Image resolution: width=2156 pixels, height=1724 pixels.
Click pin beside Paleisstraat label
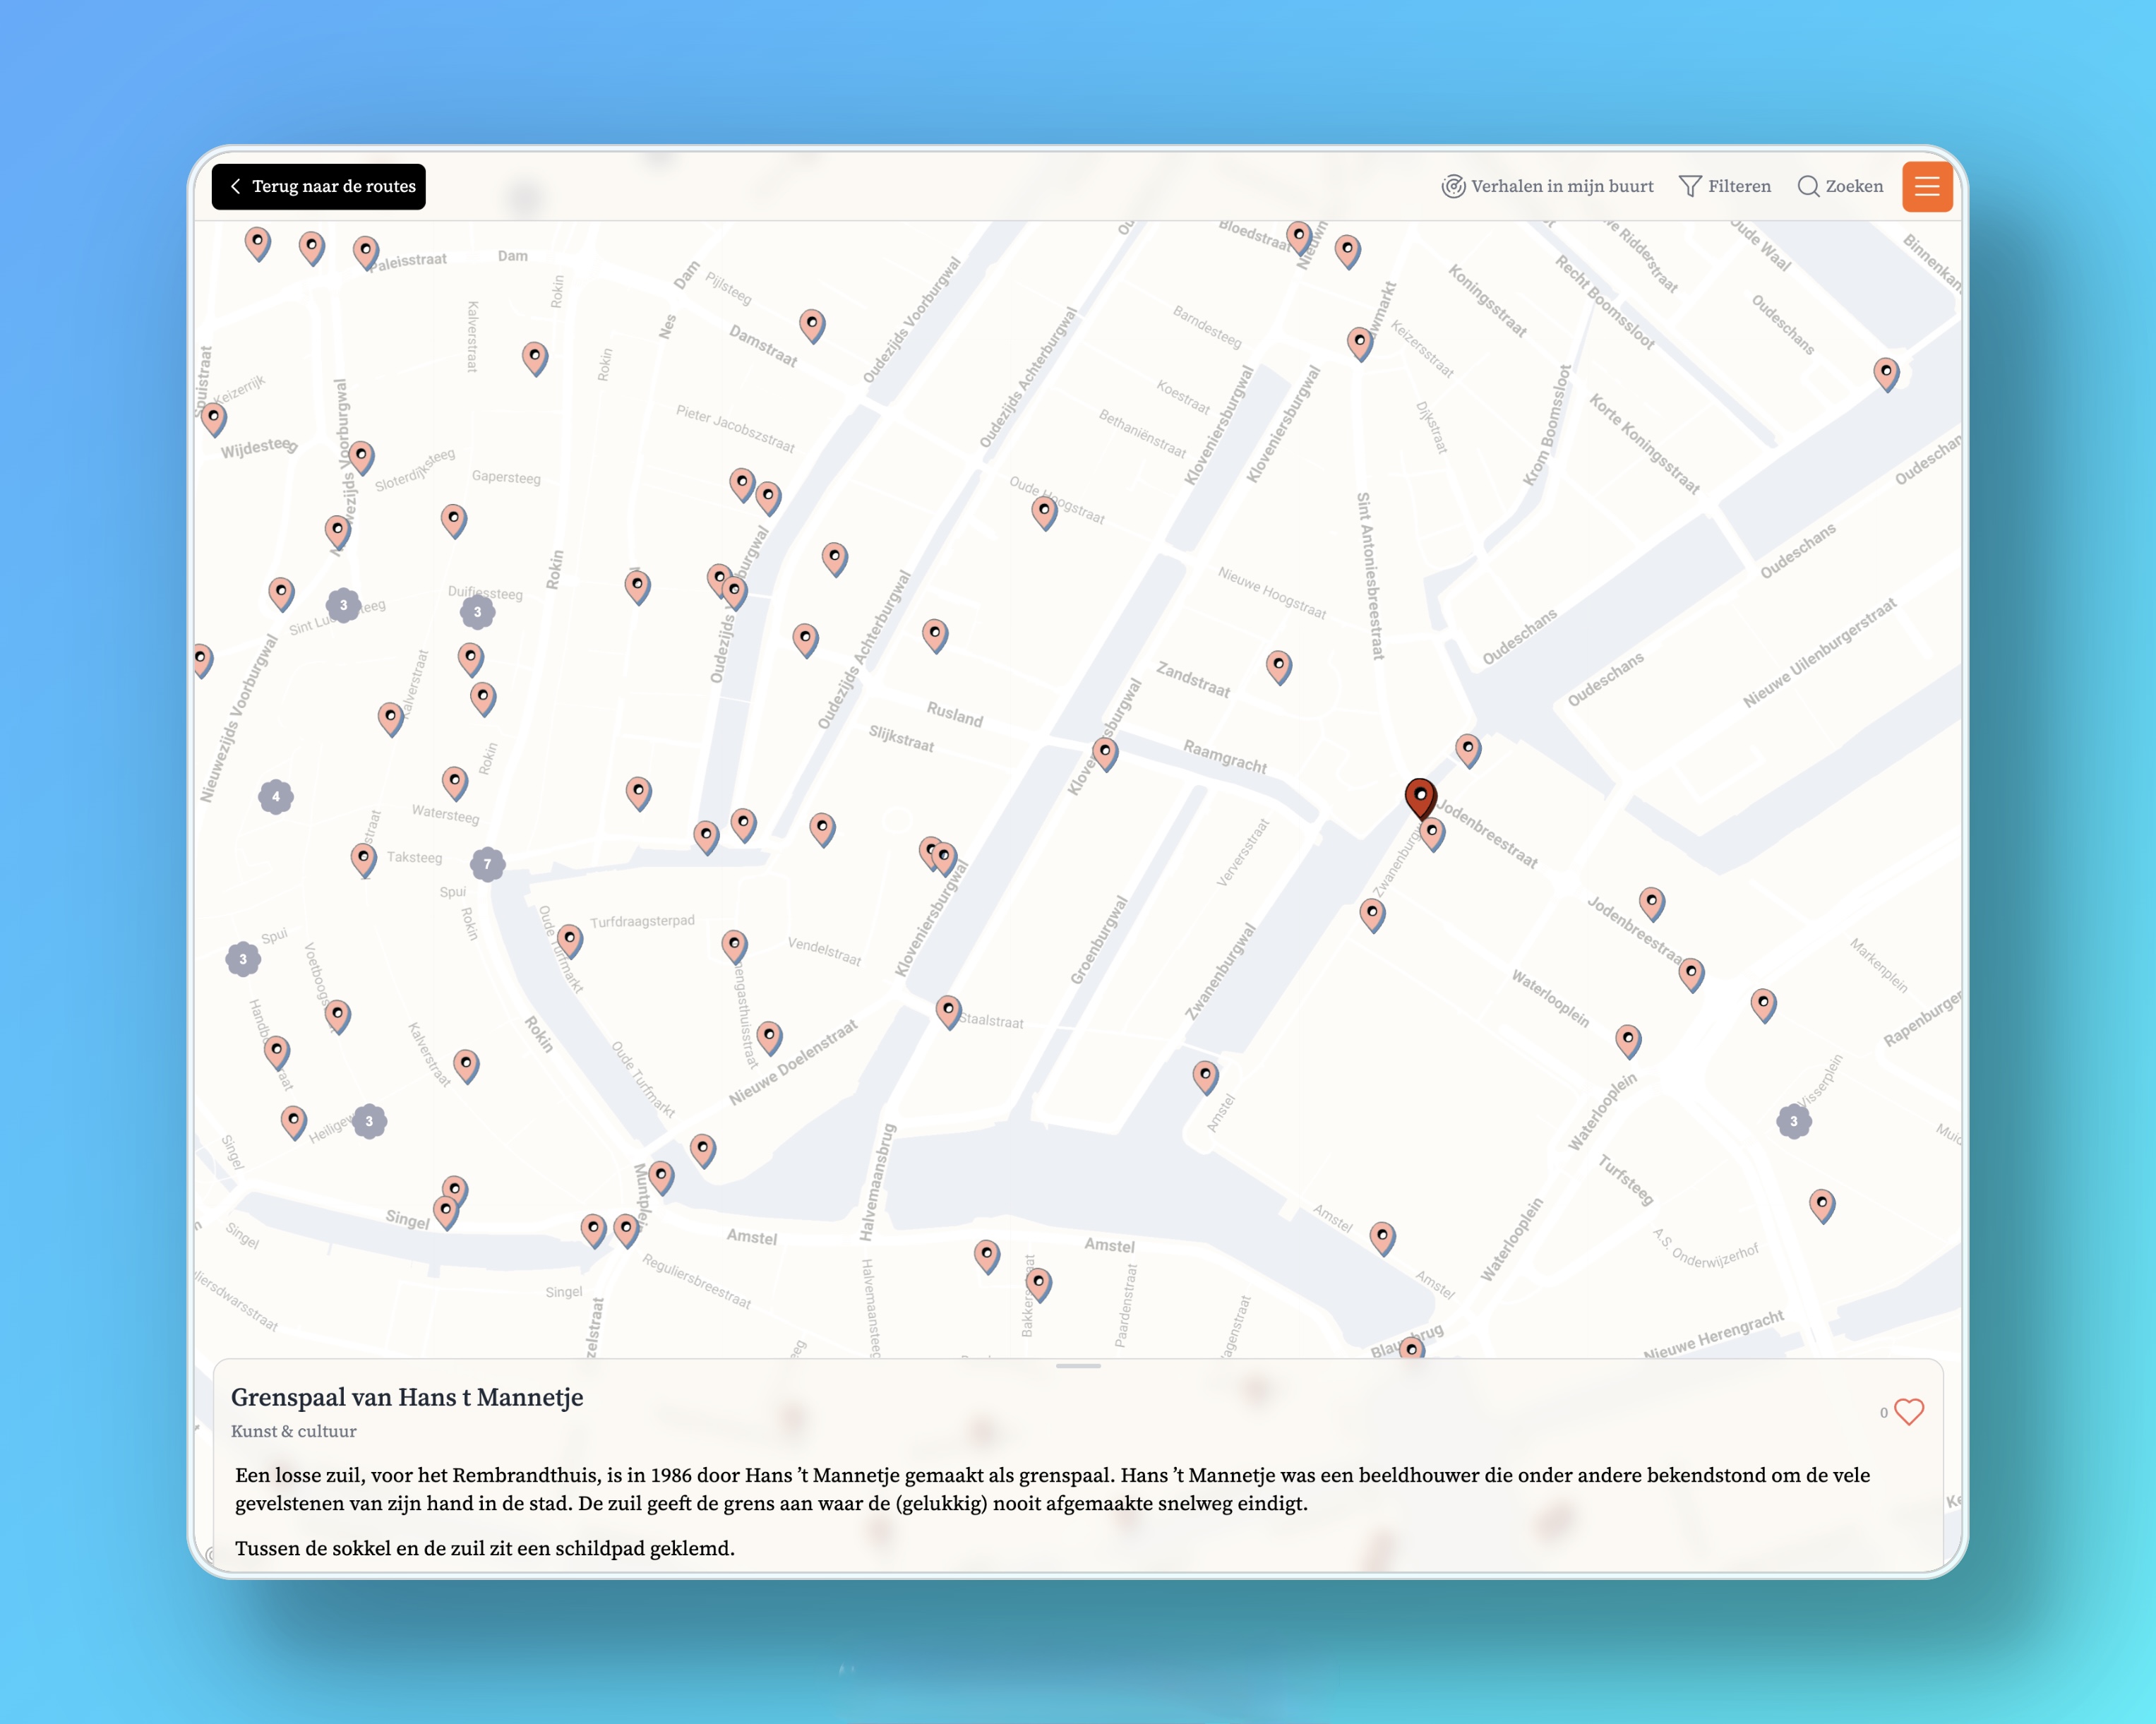(366, 251)
